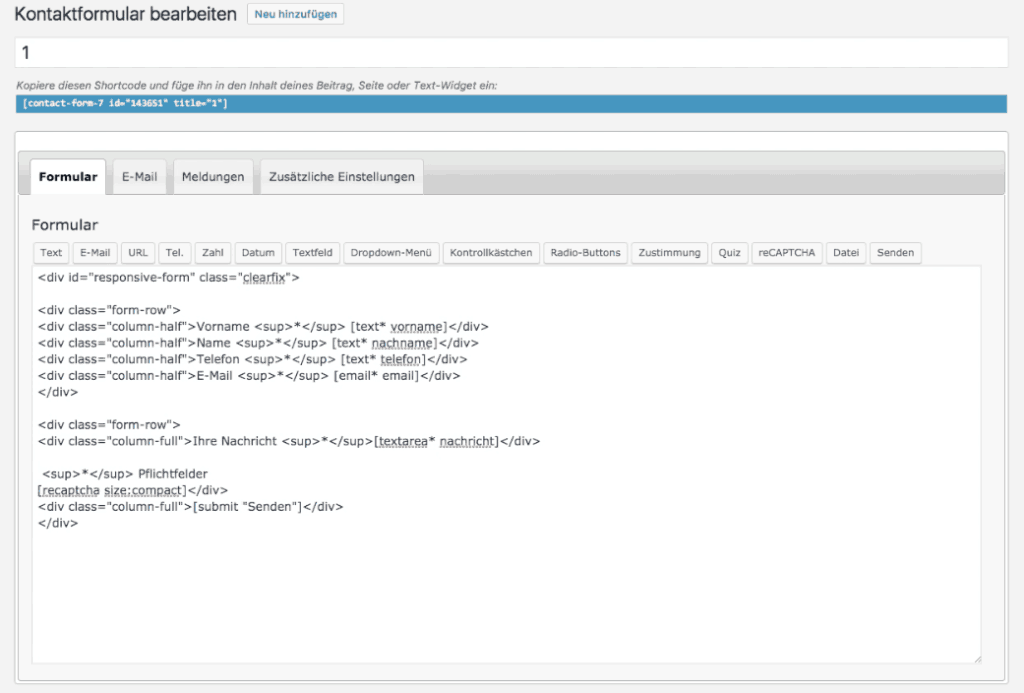1024x693 pixels.
Task: Open the E-Mail tab
Action: [139, 177]
